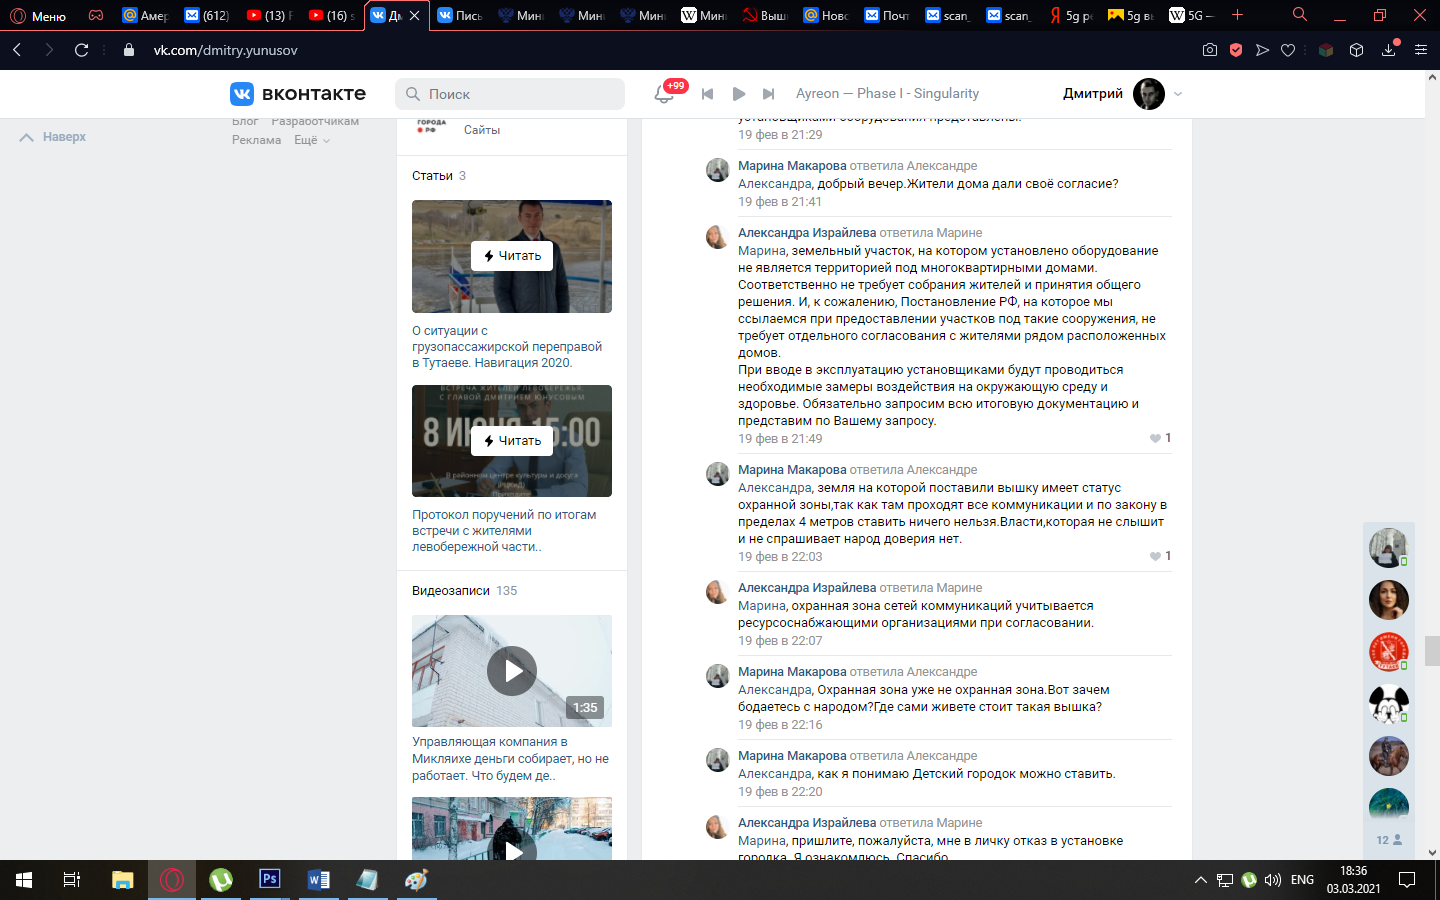
Task: Open the Opera Меню menu
Action: (x=38, y=15)
